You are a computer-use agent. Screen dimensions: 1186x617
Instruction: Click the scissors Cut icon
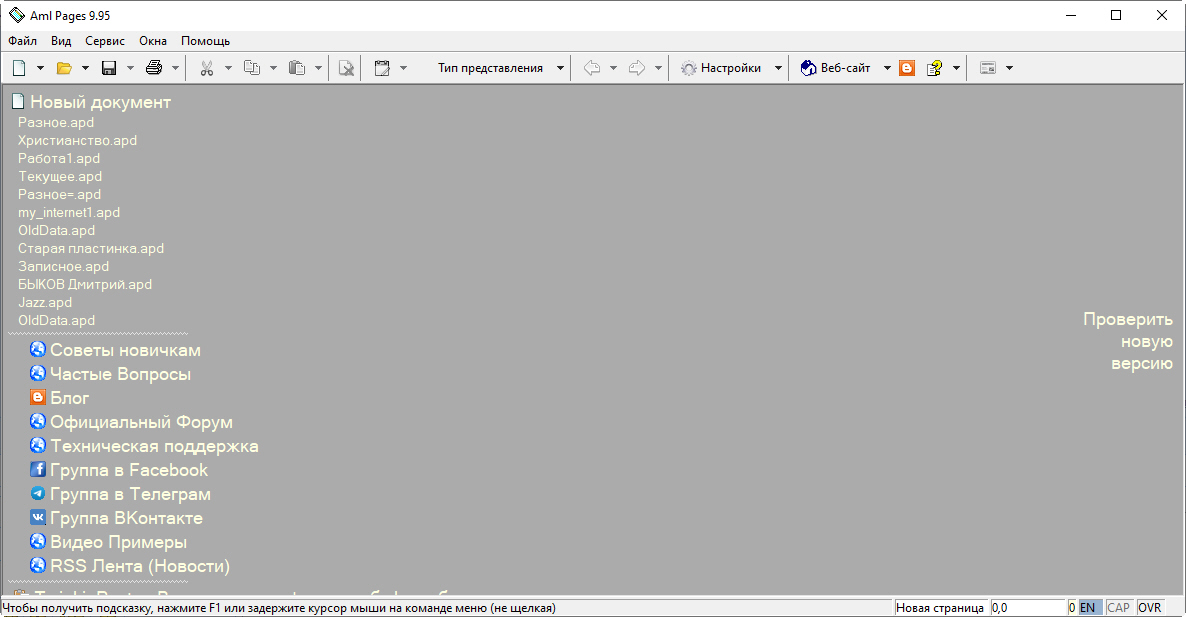206,68
